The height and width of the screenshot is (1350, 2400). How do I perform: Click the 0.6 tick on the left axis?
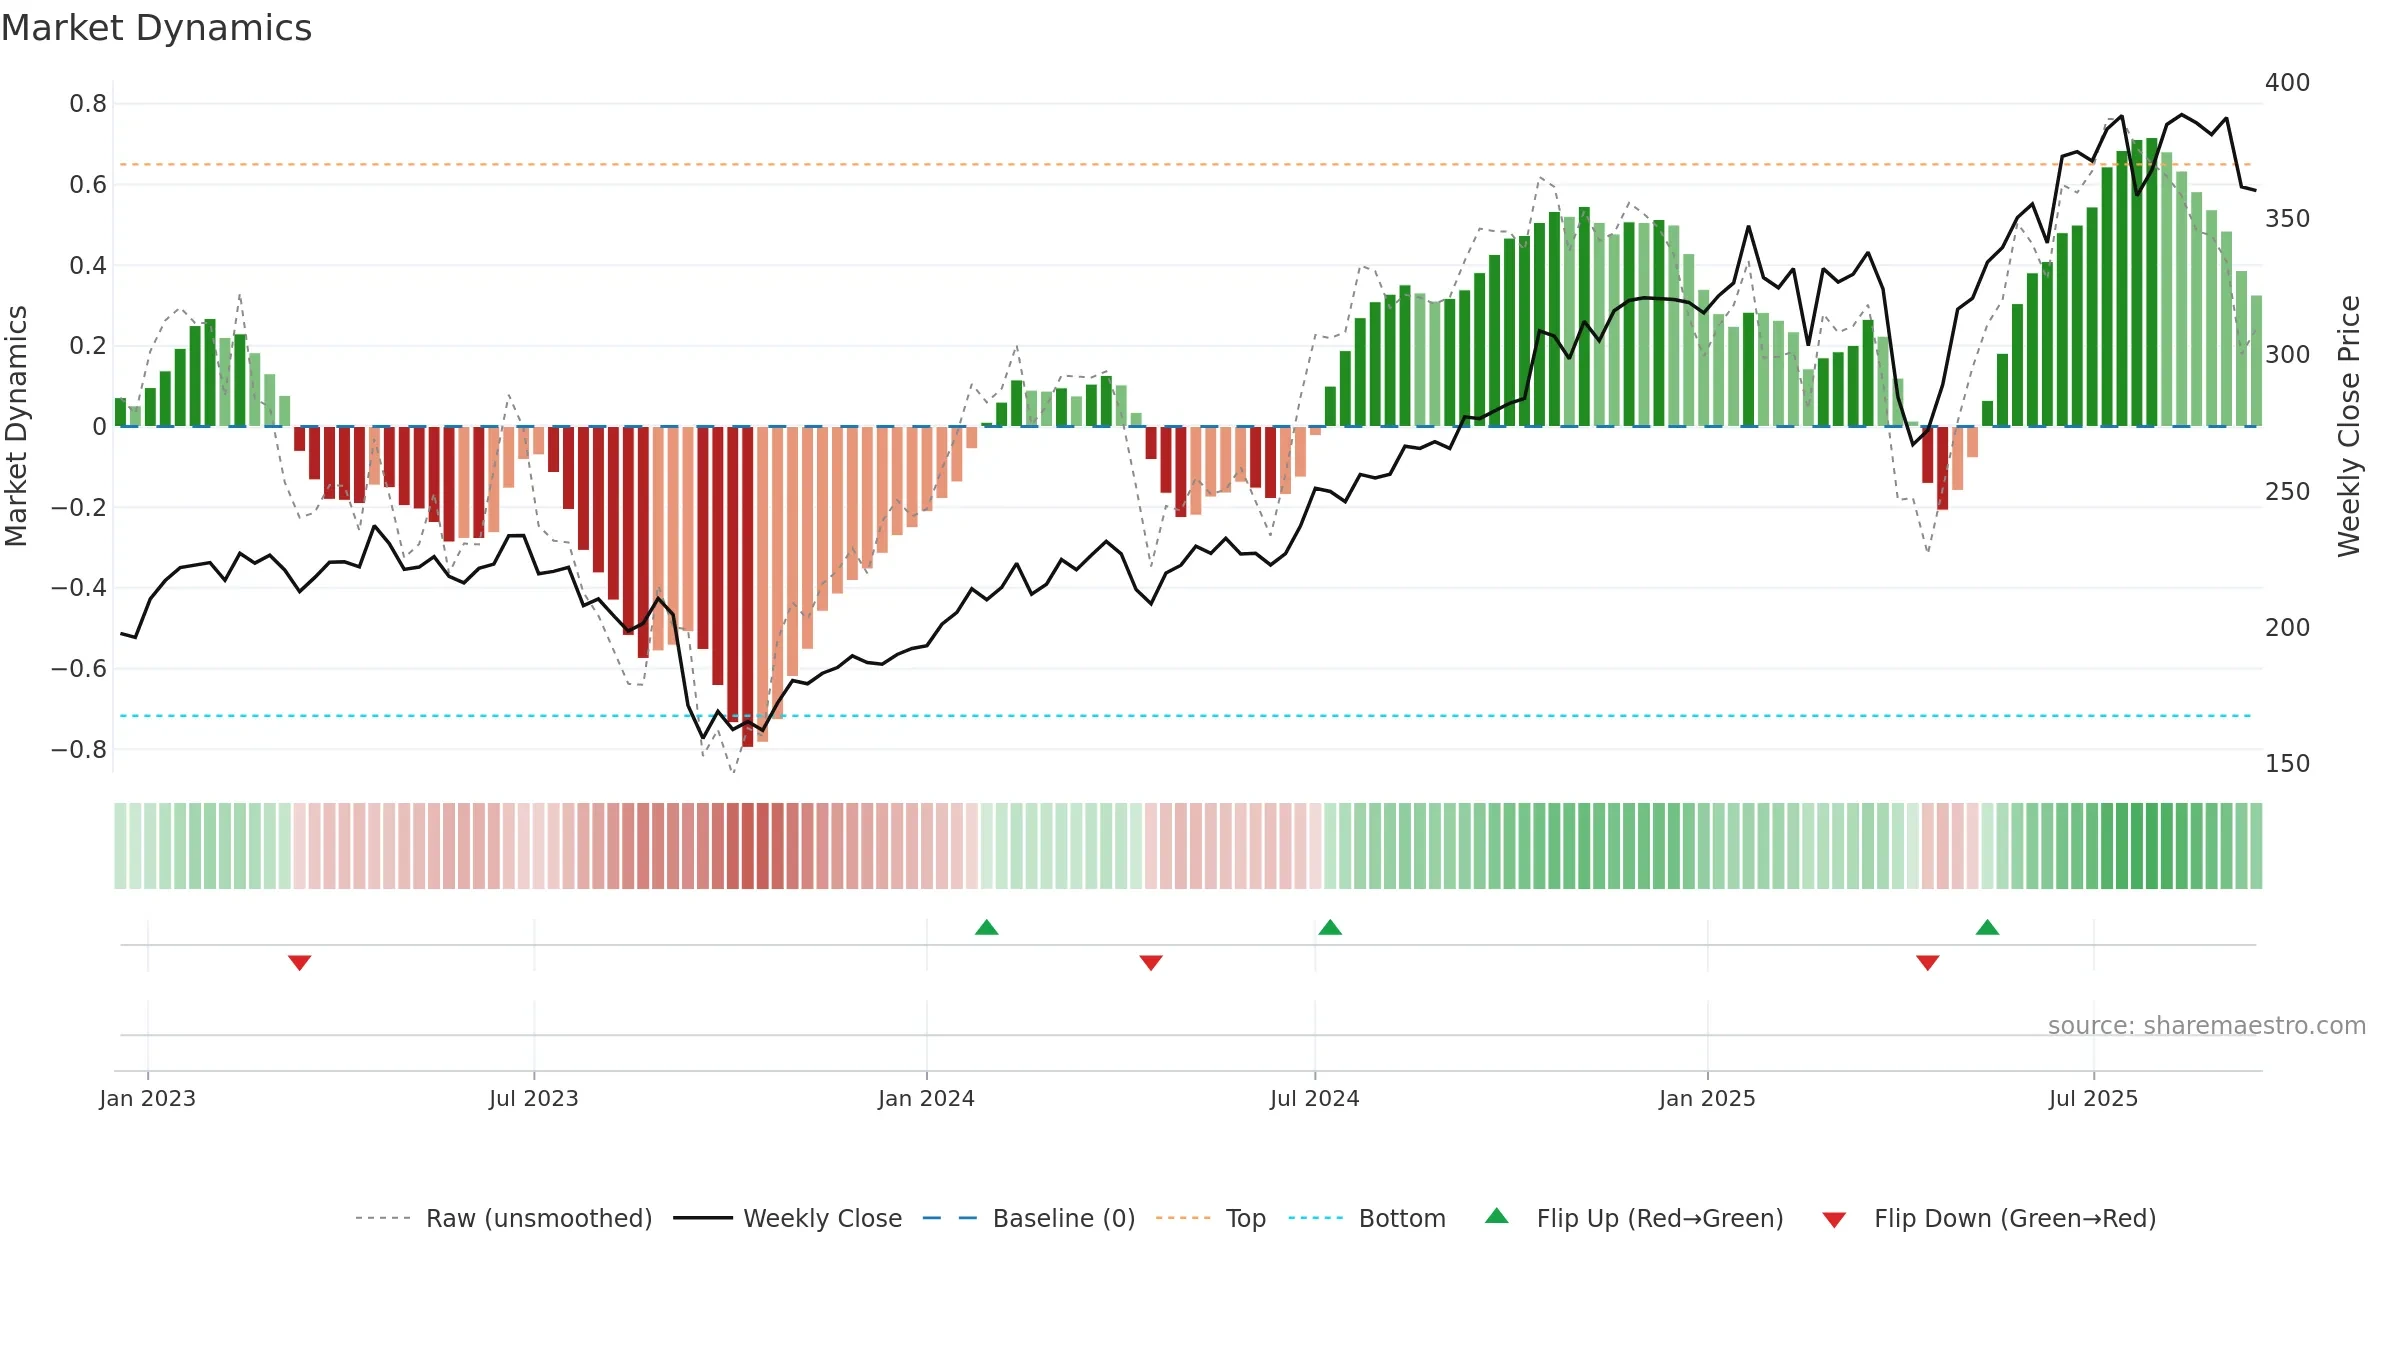88,184
